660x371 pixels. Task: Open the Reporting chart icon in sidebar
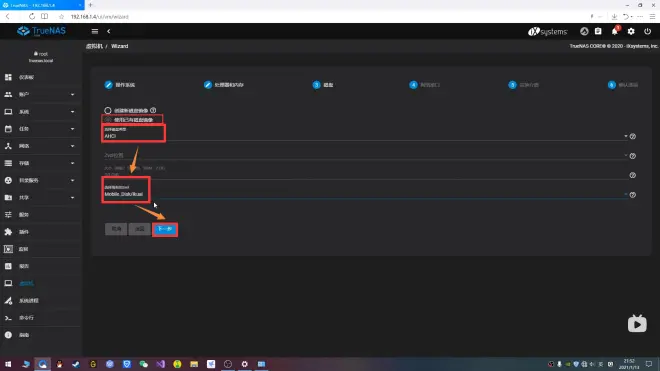click(8, 266)
